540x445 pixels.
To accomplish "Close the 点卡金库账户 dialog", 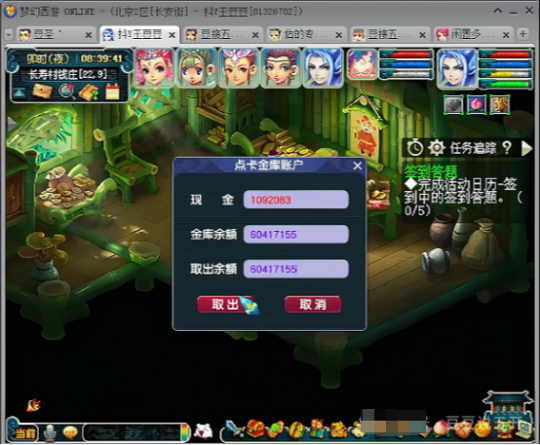I will [x=357, y=166].
